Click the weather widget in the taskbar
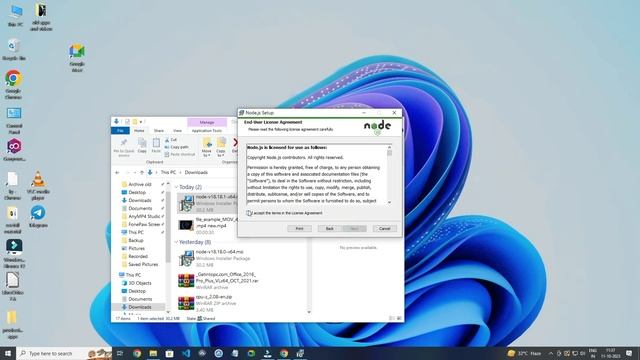The height and width of the screenshot is (360, 640). [524, 353]
